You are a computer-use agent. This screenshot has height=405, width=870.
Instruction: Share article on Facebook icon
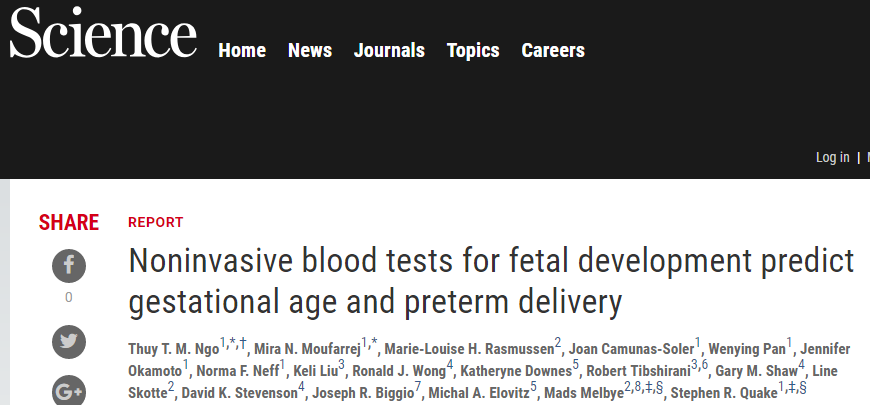69,266
